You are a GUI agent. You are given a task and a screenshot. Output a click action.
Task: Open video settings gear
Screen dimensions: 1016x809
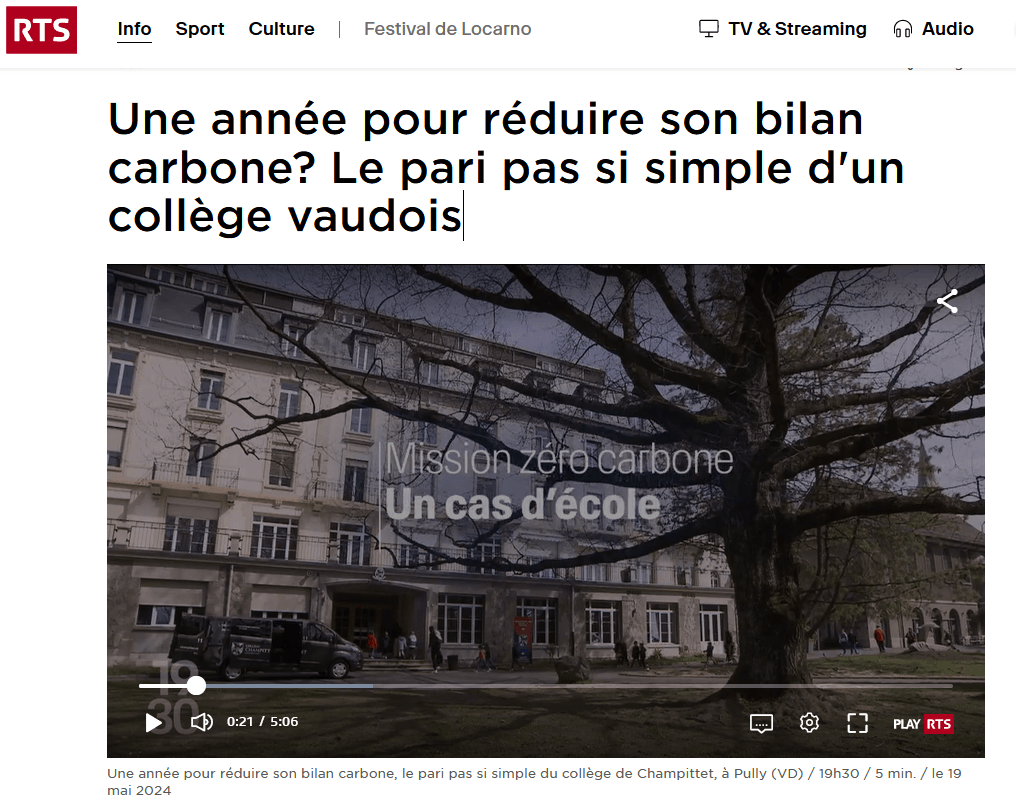click(x=809, y=722)
